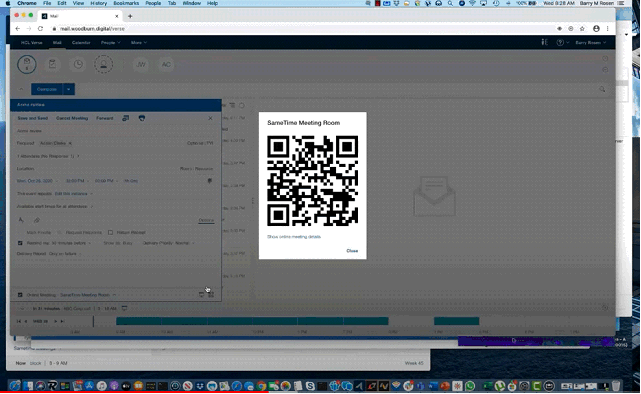Click the QR code icon beside online meeting
Viewport: 641px width, 394px height.
211,295
